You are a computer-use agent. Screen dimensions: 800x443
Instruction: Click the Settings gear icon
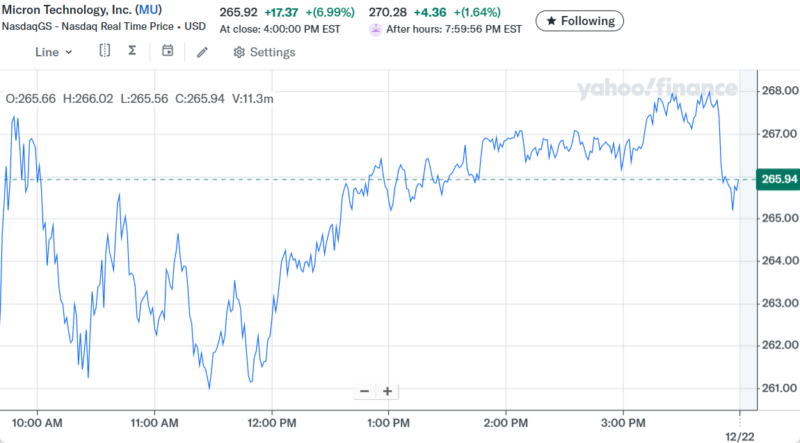coord(239,52)
